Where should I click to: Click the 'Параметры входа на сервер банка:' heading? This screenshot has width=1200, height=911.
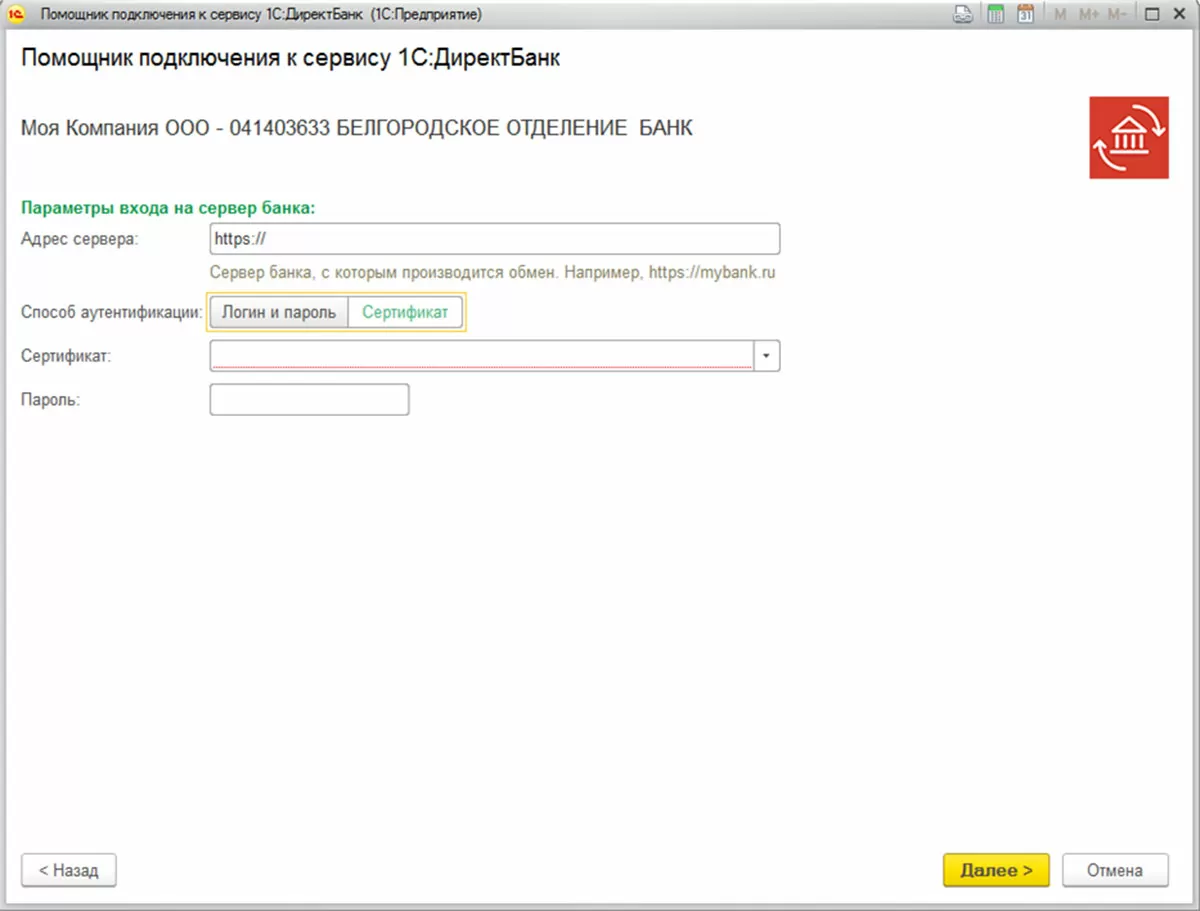tap(168, 208)
